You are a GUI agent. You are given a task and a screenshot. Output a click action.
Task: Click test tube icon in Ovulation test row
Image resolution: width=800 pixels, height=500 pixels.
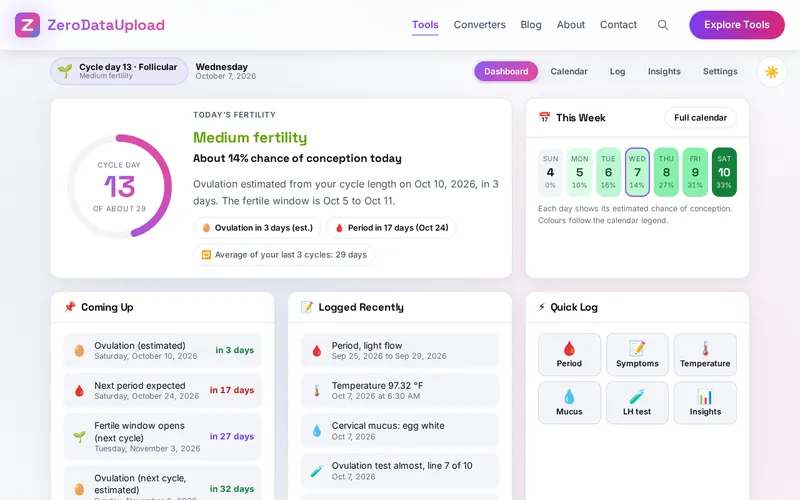tap(317, 471)
